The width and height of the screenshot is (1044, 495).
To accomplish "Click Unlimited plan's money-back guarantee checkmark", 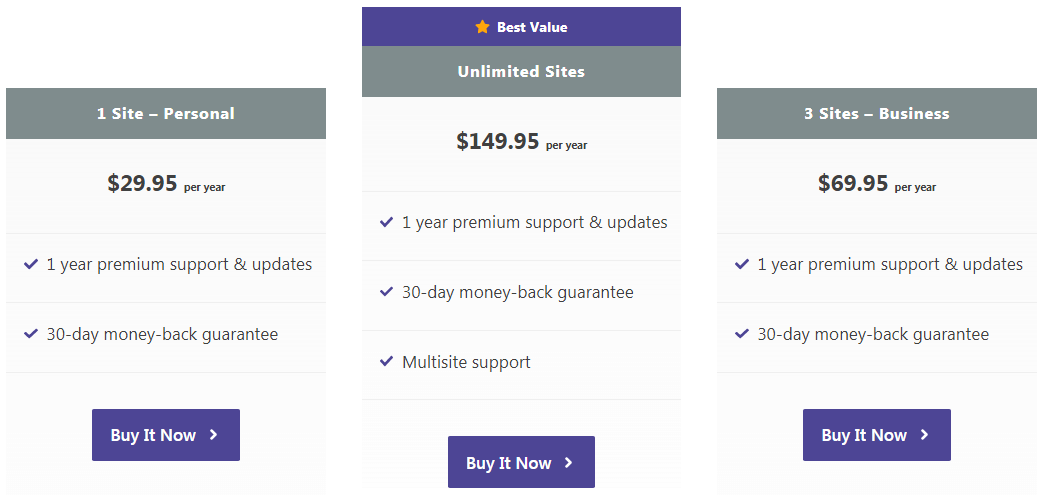I will coord(386,292).
